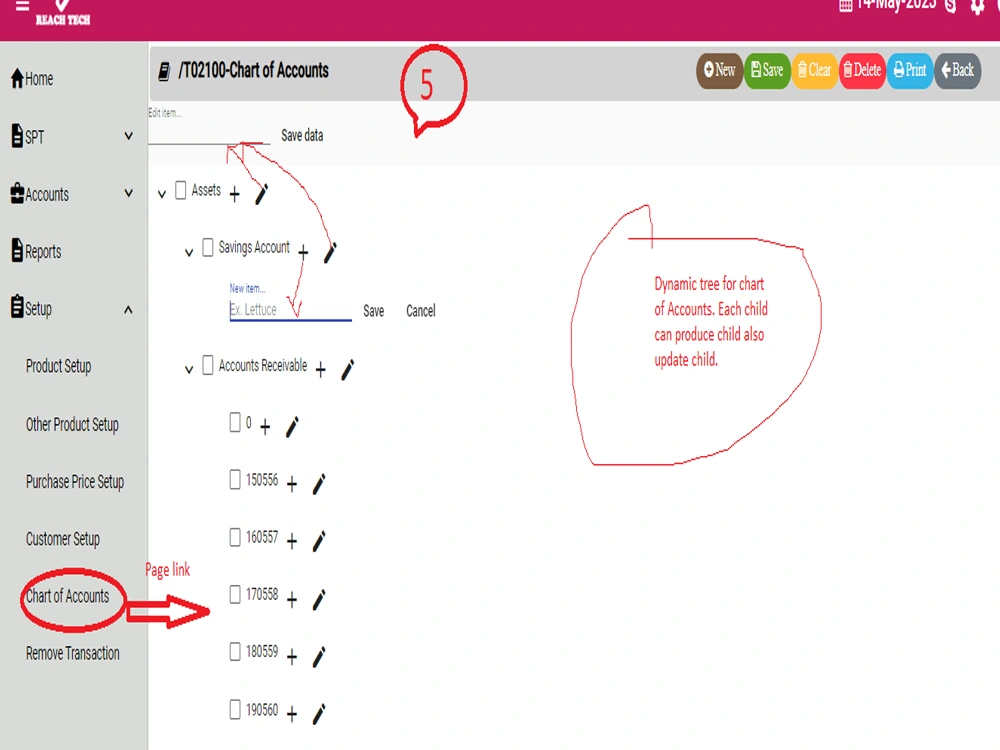Click the red Delete button

pyautogui.click(x=862, y=70)
